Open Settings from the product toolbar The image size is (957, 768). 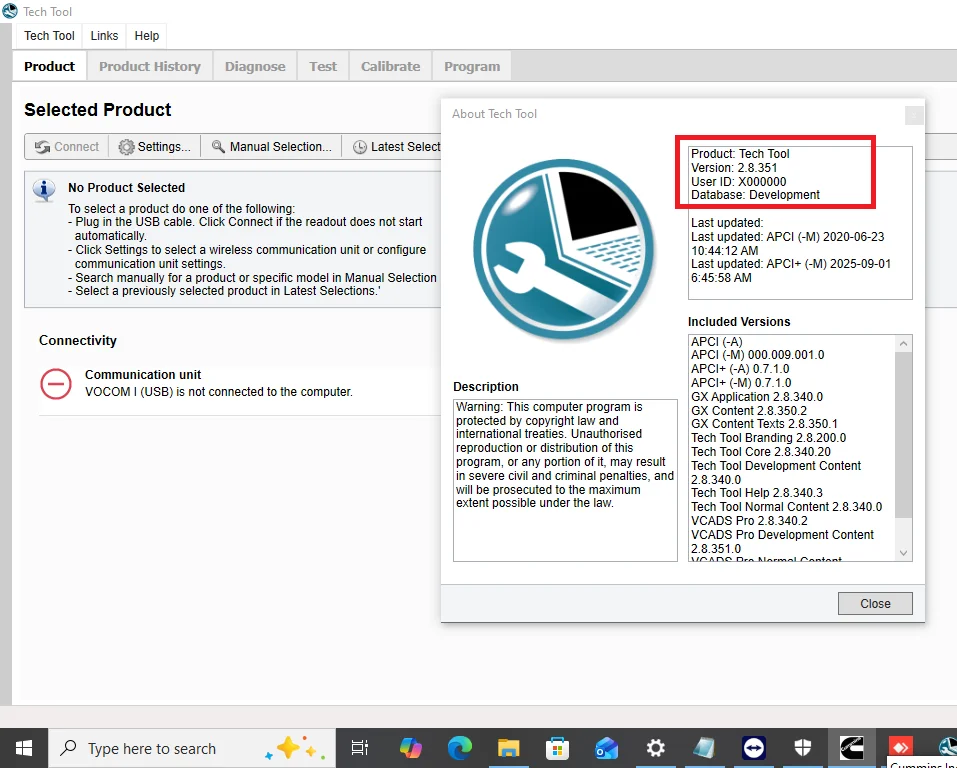pyautogui.click(x=155, y=147)
